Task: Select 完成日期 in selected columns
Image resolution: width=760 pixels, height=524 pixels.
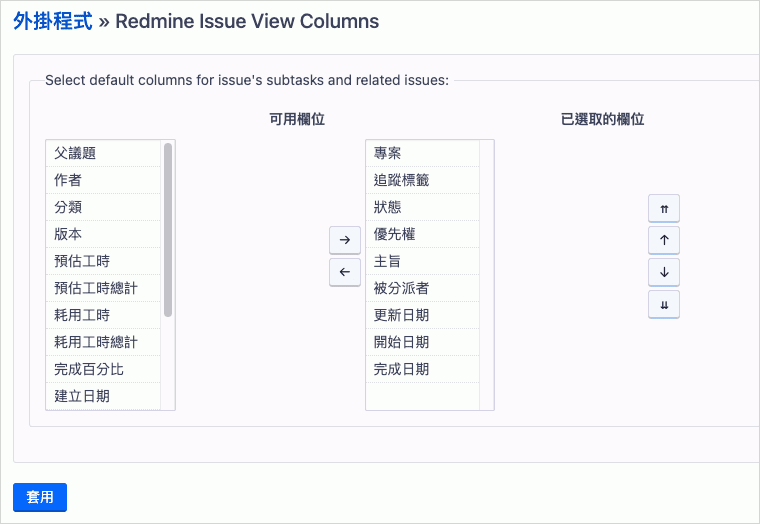Action: pos(422,369)
